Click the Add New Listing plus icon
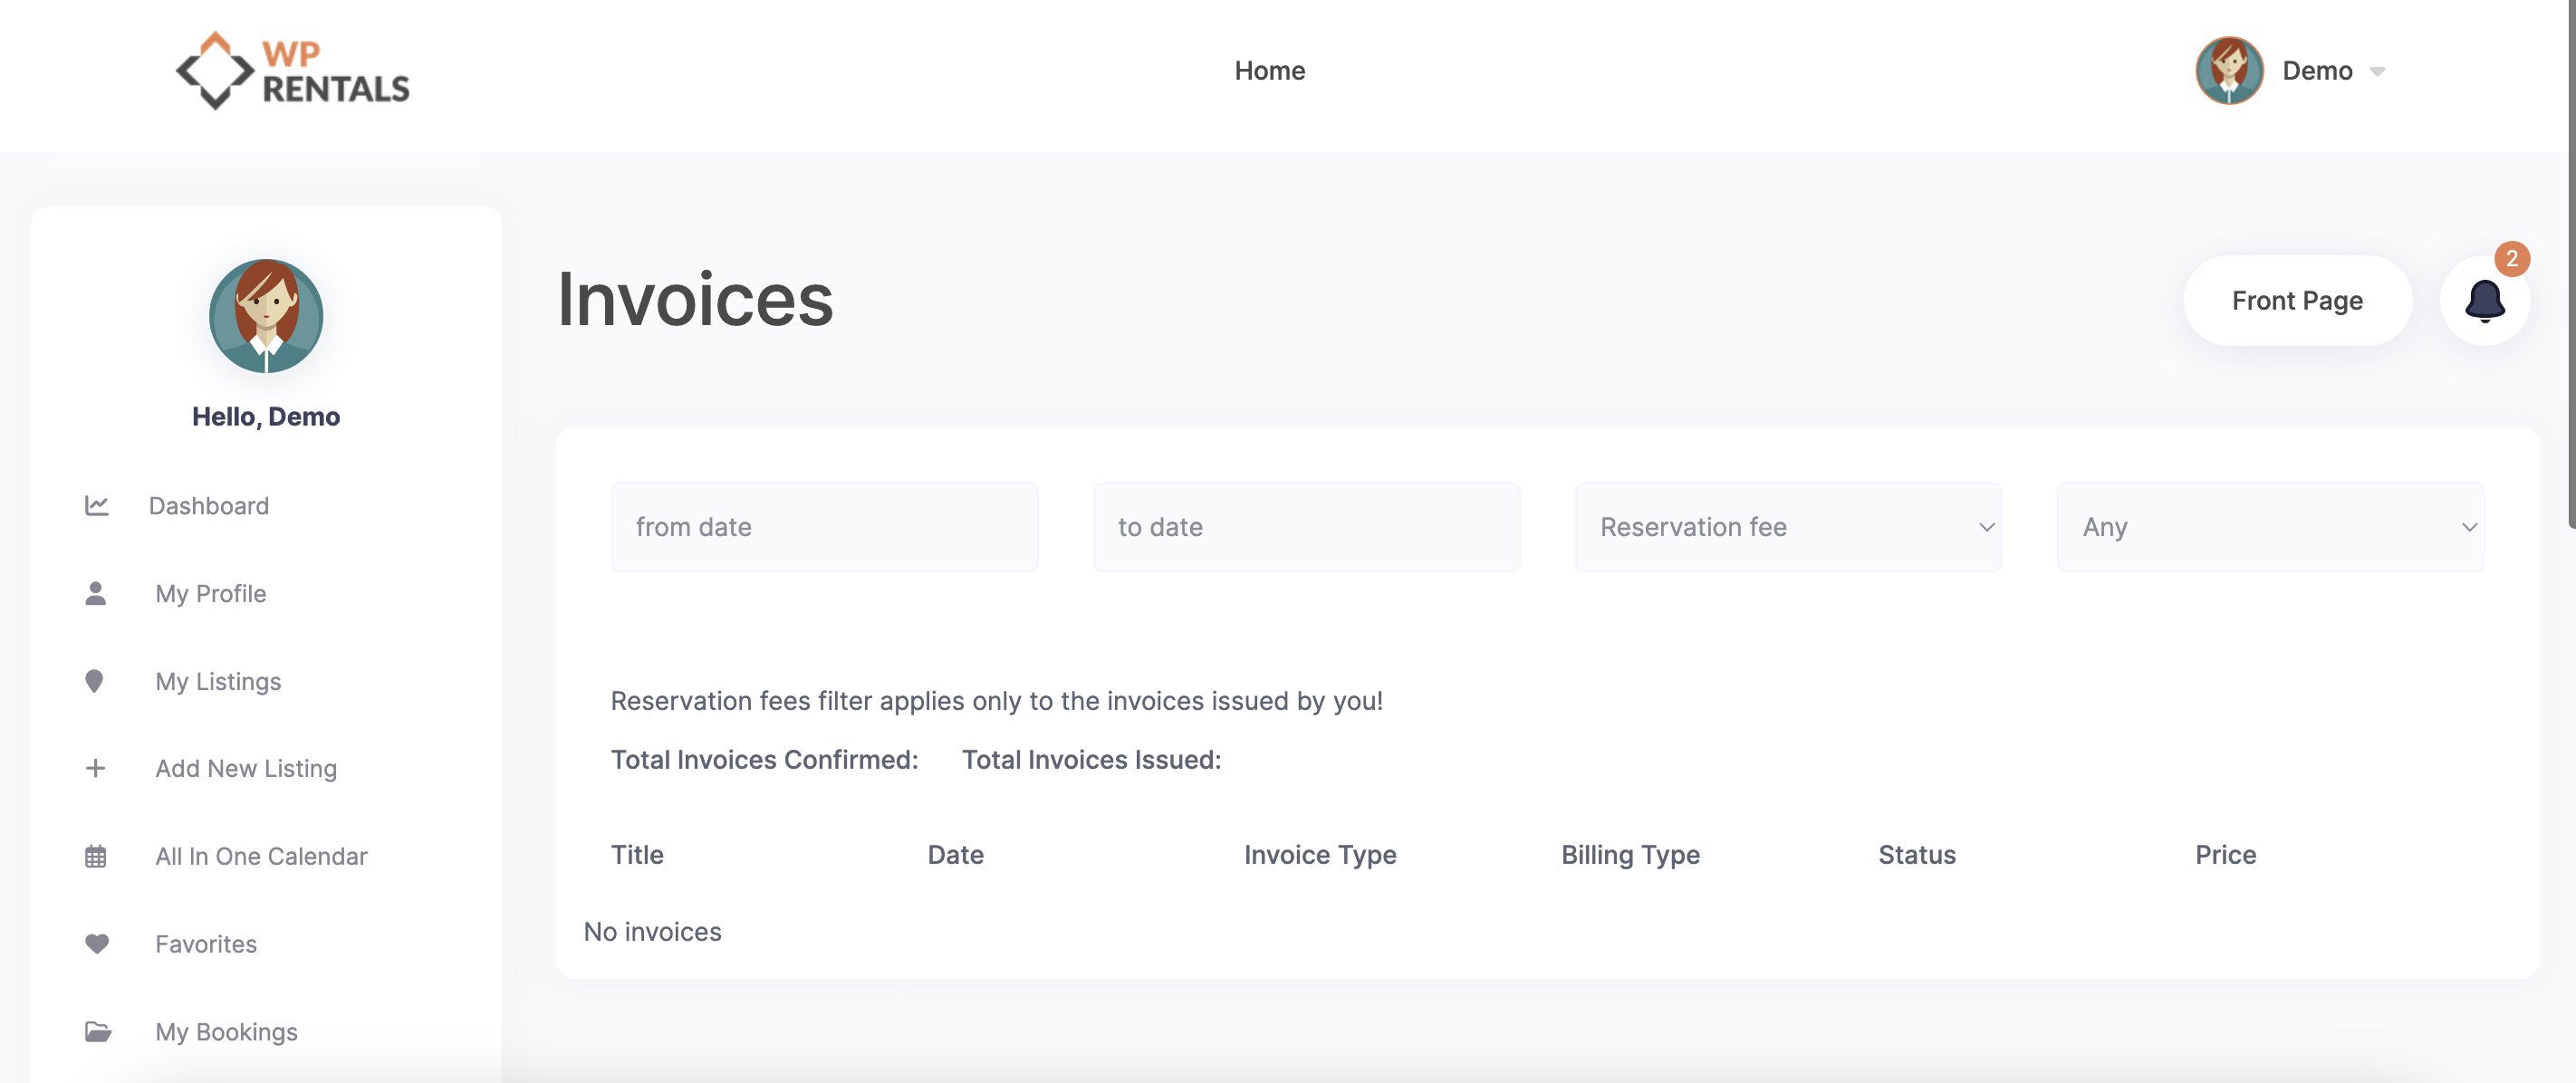The height and width of the screenshot is (1083, 2576). point(96,768)
